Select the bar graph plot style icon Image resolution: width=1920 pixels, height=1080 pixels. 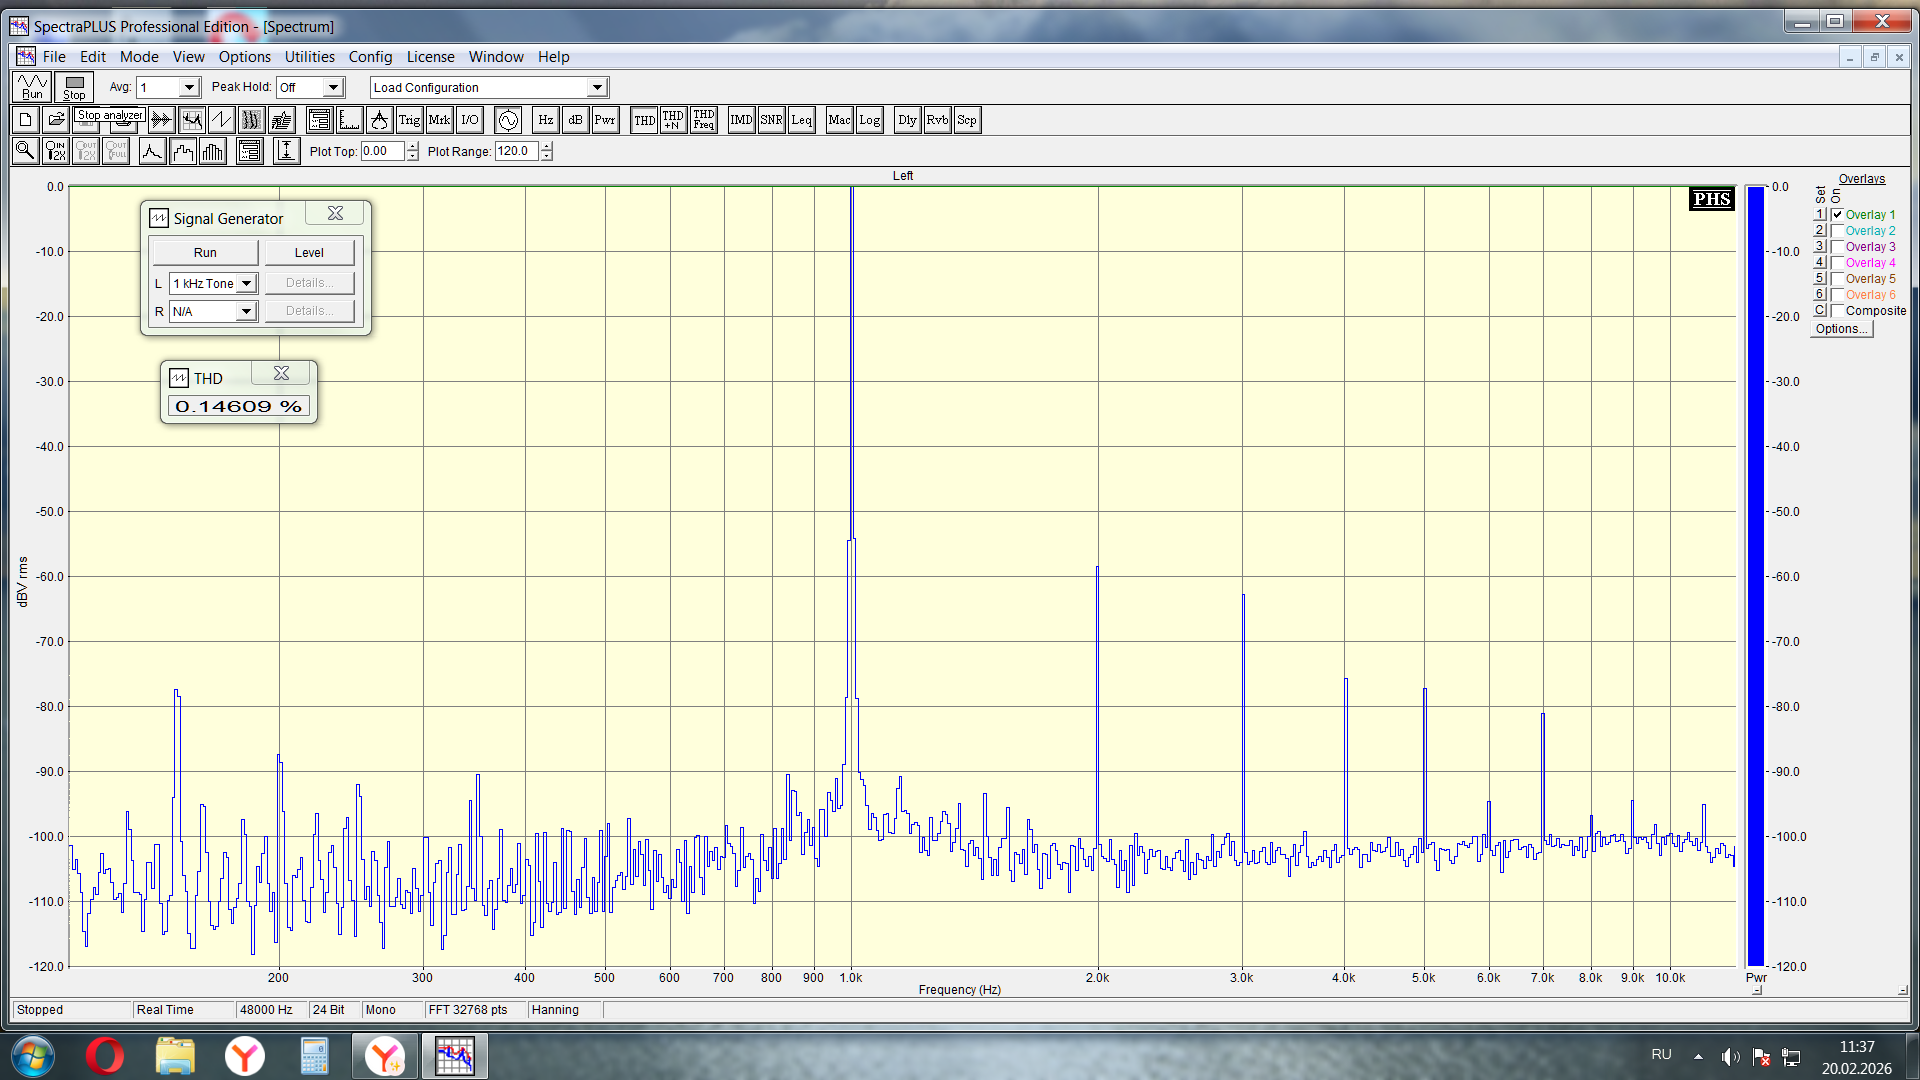[213, 151]
